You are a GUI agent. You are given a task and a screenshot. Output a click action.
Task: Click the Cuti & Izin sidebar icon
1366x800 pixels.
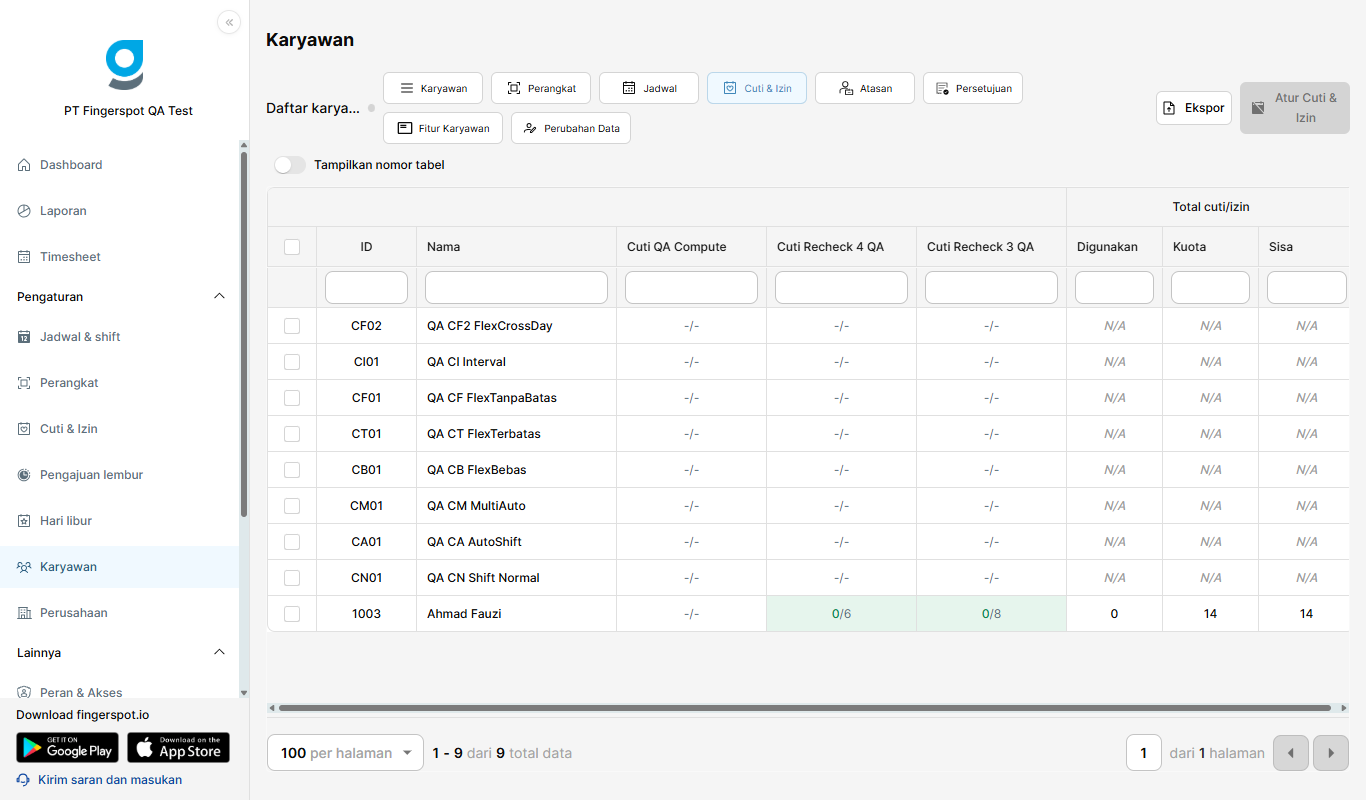pyautogui.click(x=24, y=429)
